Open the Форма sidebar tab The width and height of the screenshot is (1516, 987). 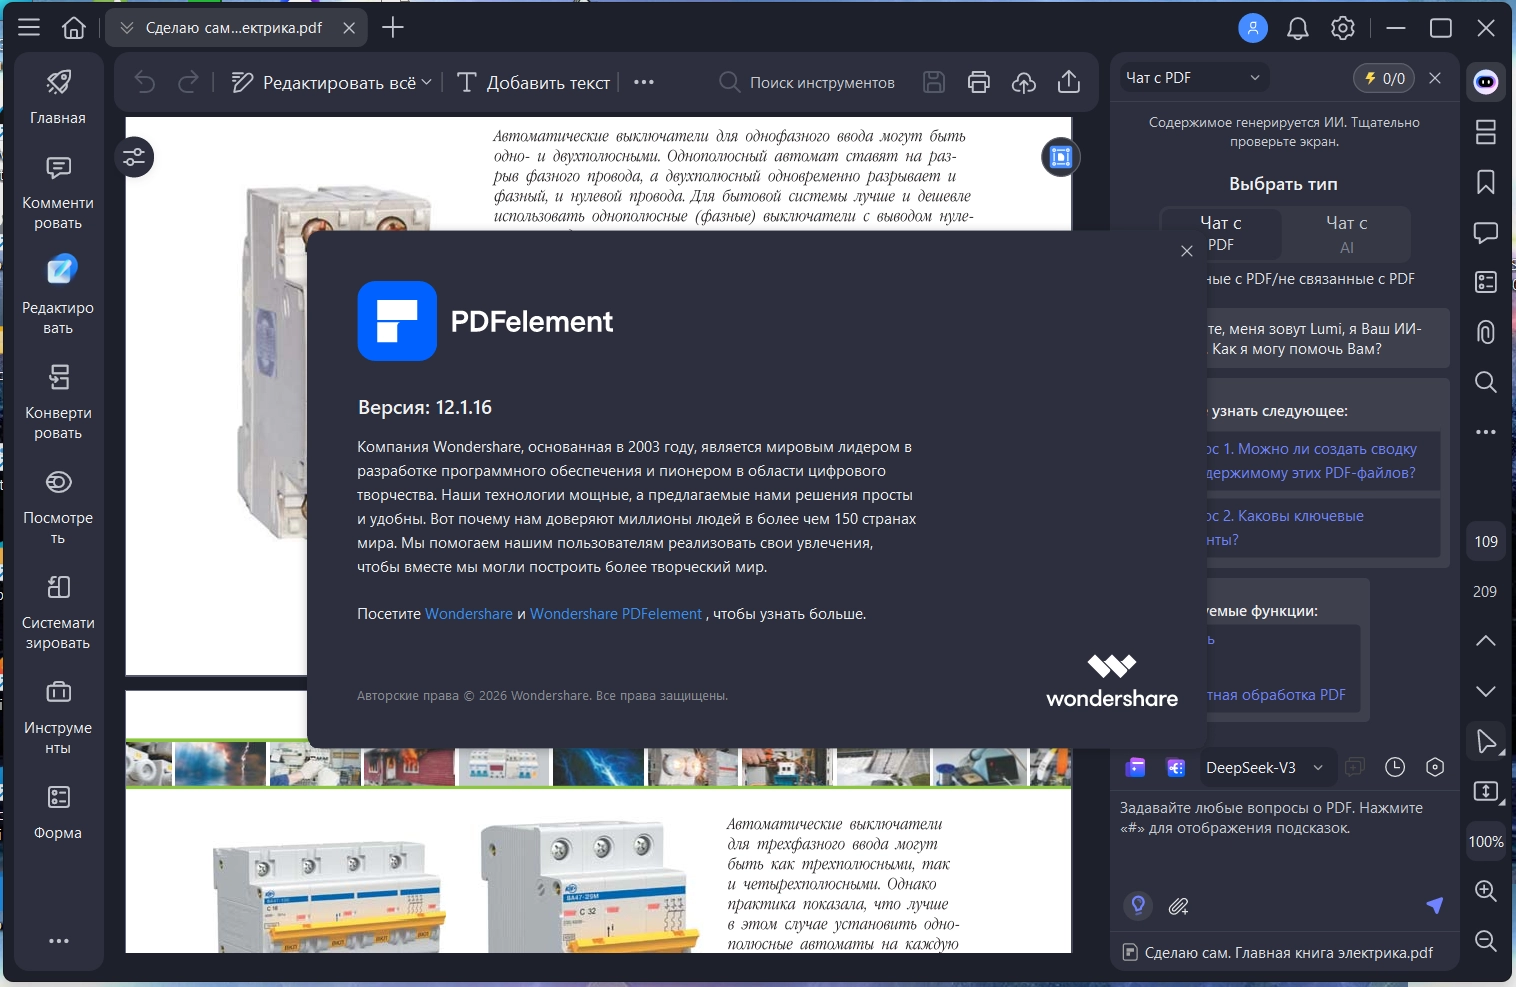[58, 811]
